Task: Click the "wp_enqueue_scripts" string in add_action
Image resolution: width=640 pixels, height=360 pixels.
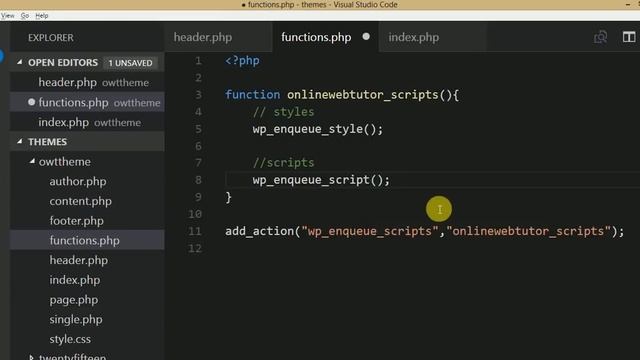Action: coord(369,231)
